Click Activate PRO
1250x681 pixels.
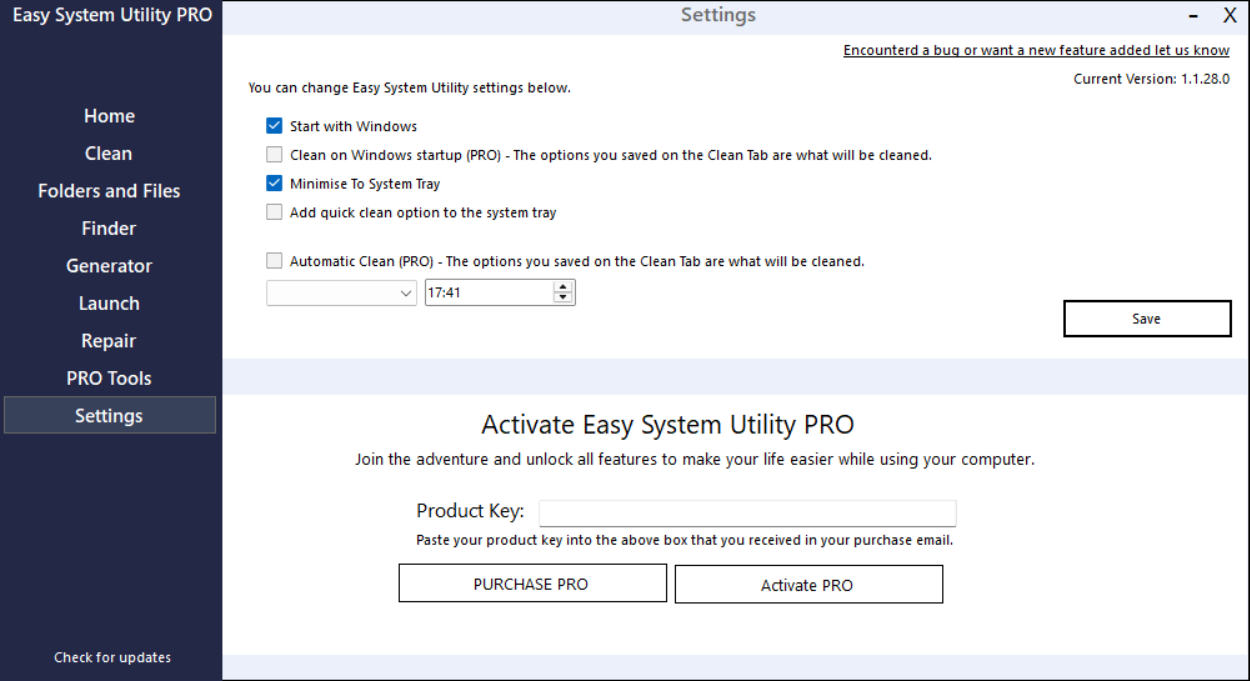coord(808,585)
